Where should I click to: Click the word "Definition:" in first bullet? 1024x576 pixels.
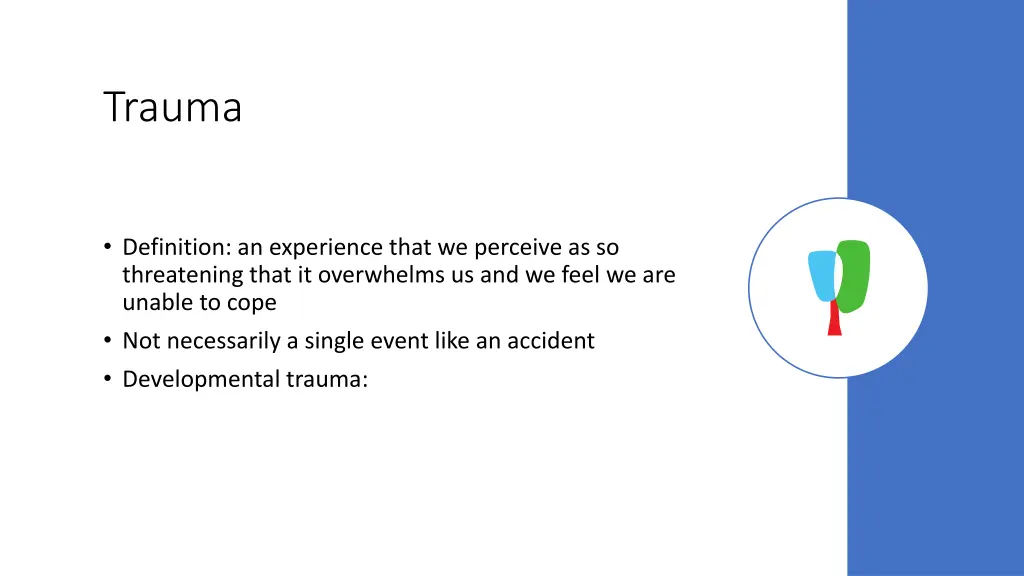(177, 247)
